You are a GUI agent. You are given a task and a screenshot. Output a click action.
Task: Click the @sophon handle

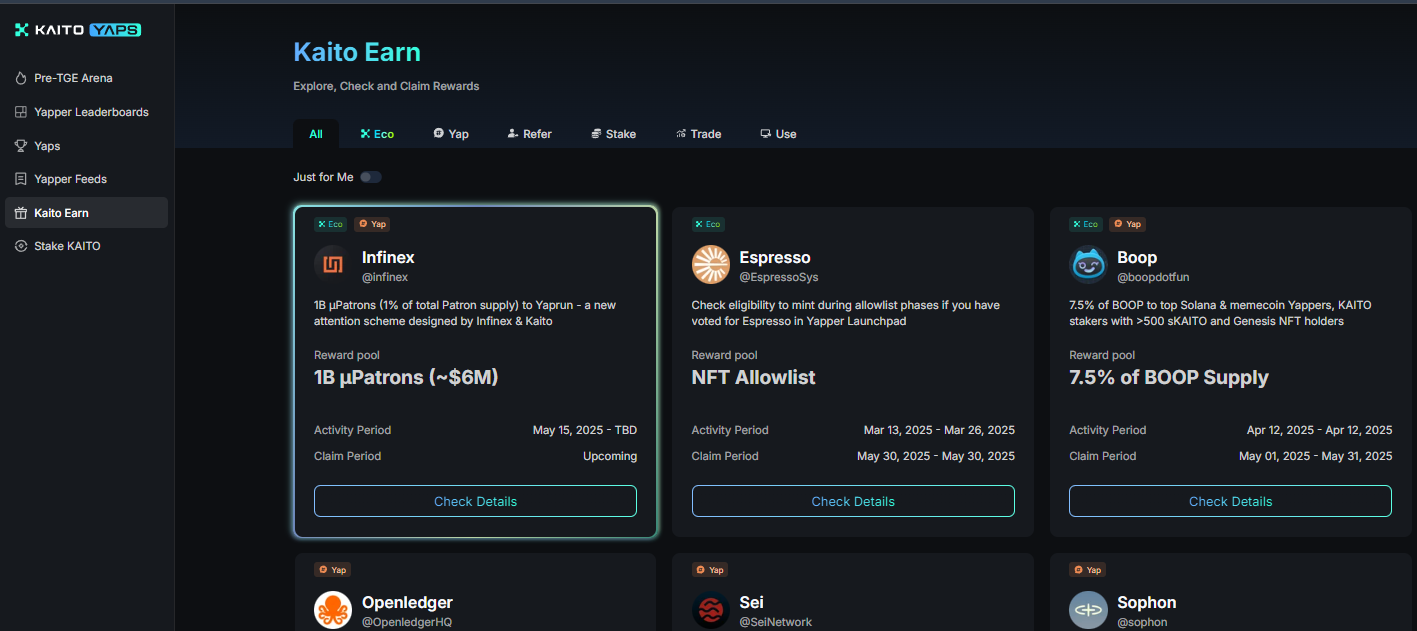1142,622
